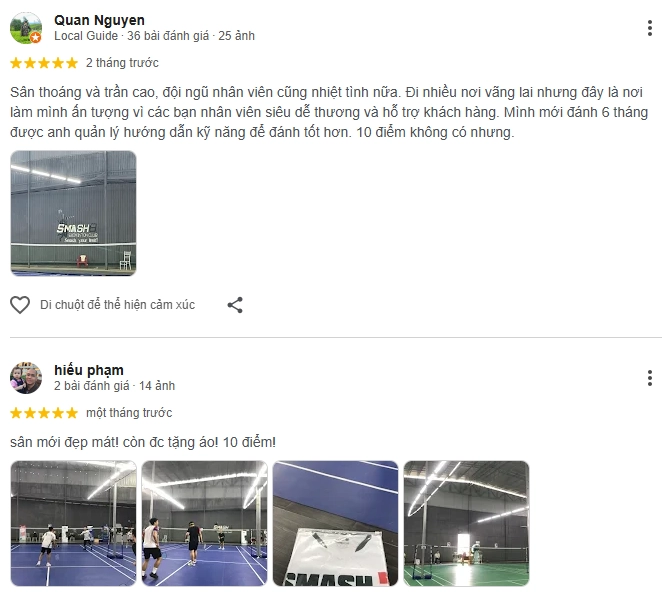Click the heart icon to react to review
Image resolution: width=669 pixels, height=598 pixels.
point(20,305)
